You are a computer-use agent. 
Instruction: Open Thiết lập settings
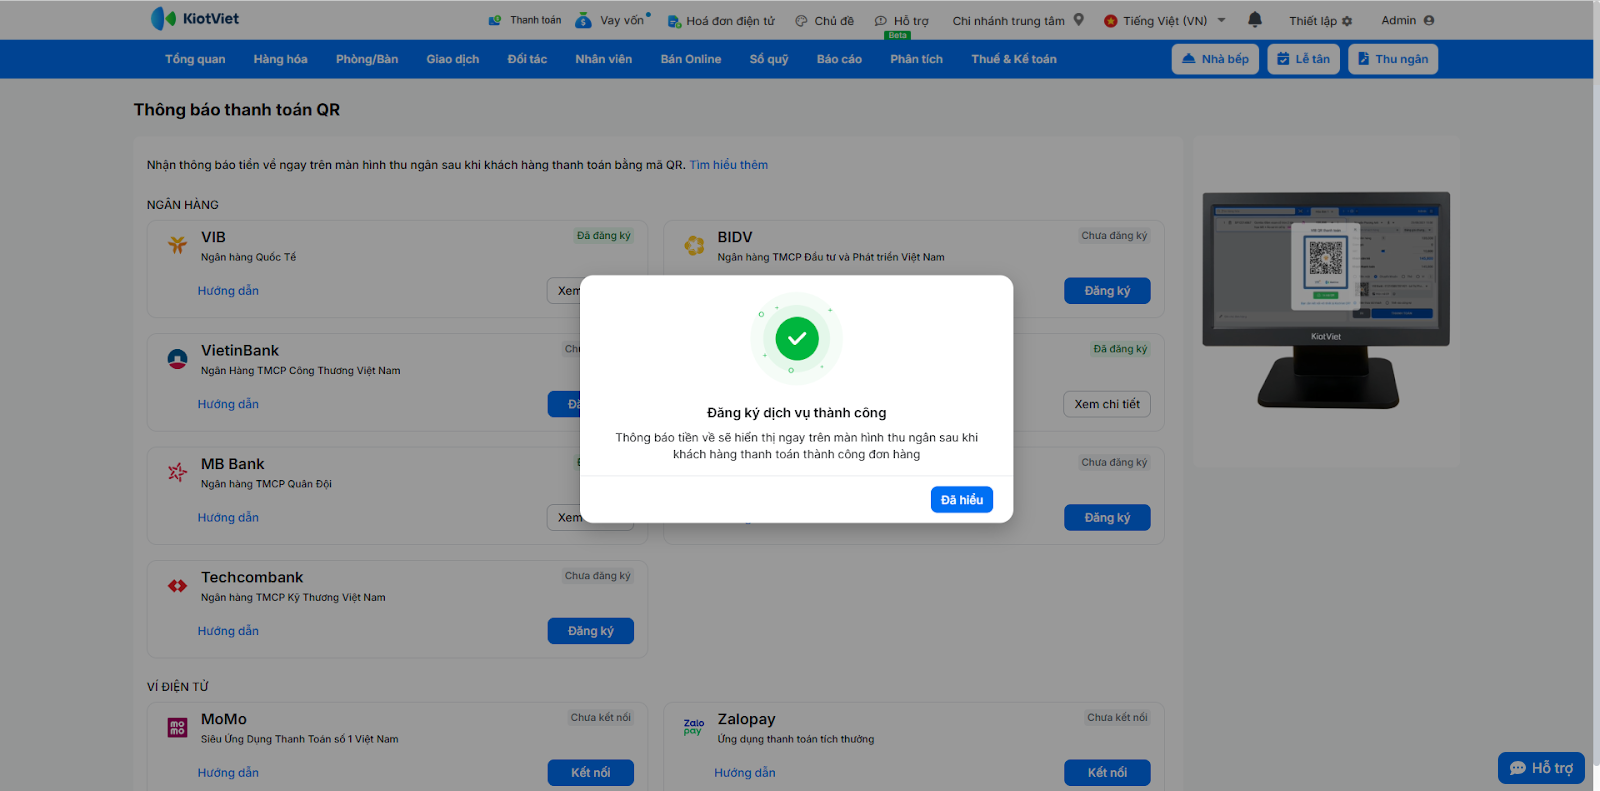click(x=1320, y=21)
